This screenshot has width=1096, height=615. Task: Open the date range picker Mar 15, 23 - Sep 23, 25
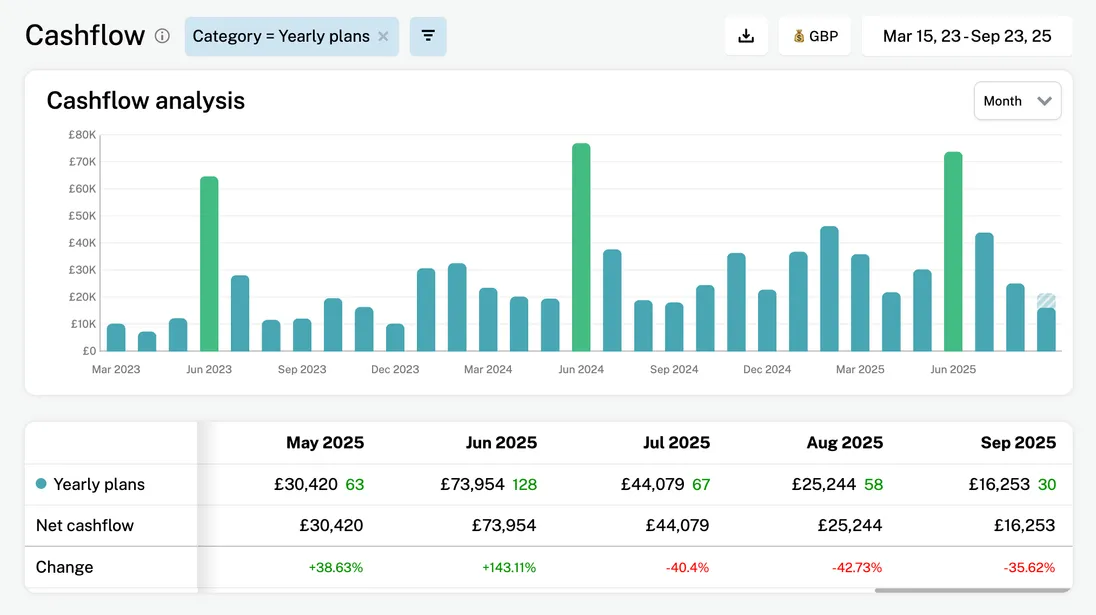pyautogui.click(x=966, y=35)
